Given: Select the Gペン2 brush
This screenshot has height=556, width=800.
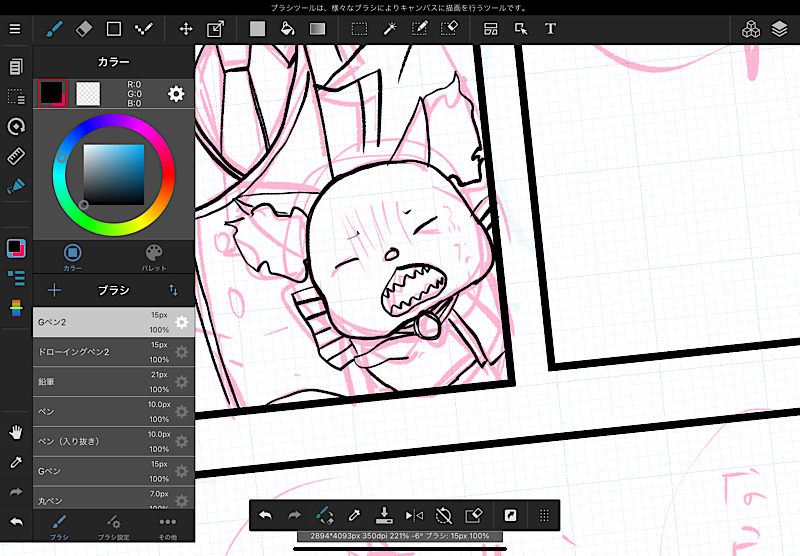Looking at the screenshot, I should pyautogui.click(x=113, y=322).
